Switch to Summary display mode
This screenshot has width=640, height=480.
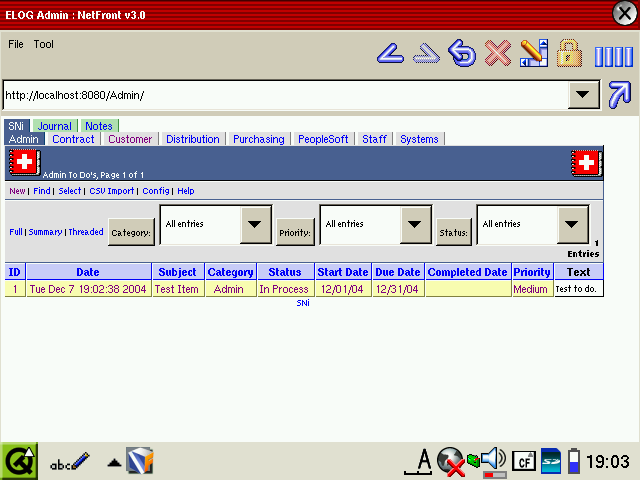coord(45,232)
